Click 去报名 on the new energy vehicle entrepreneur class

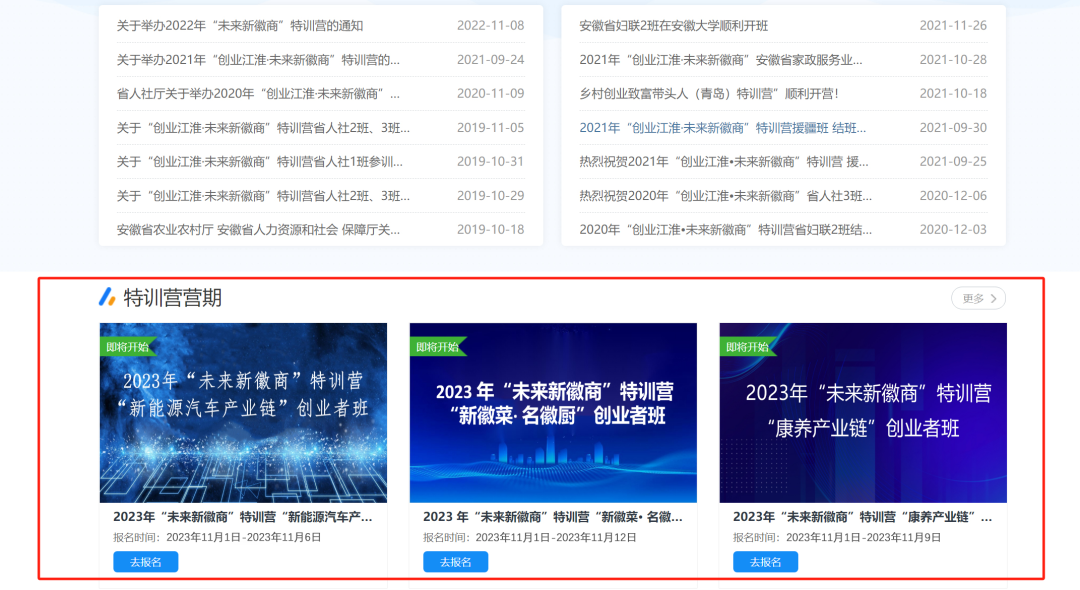point(146,561)
